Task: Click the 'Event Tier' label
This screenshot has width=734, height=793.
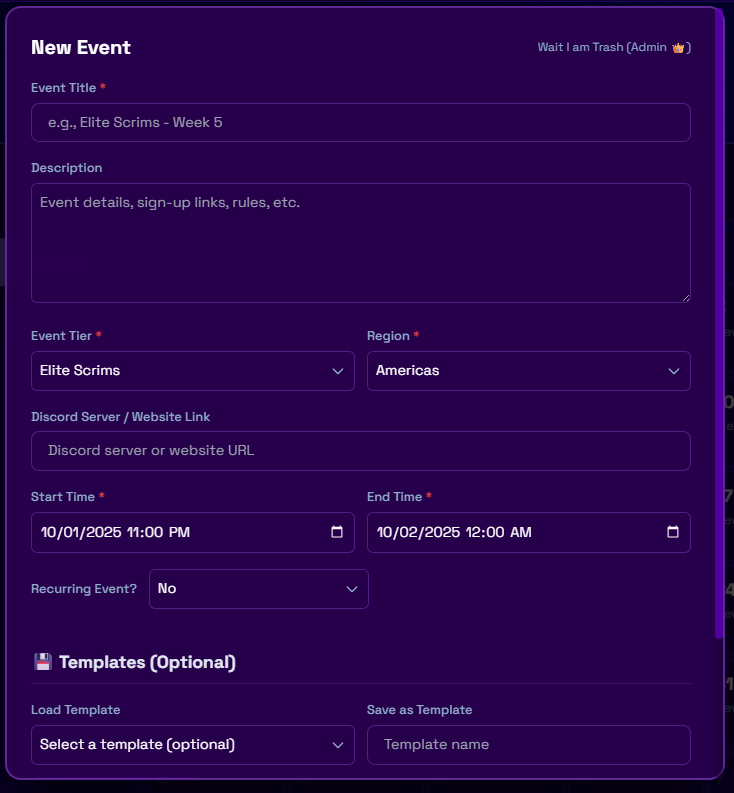Action: [61, 336]
